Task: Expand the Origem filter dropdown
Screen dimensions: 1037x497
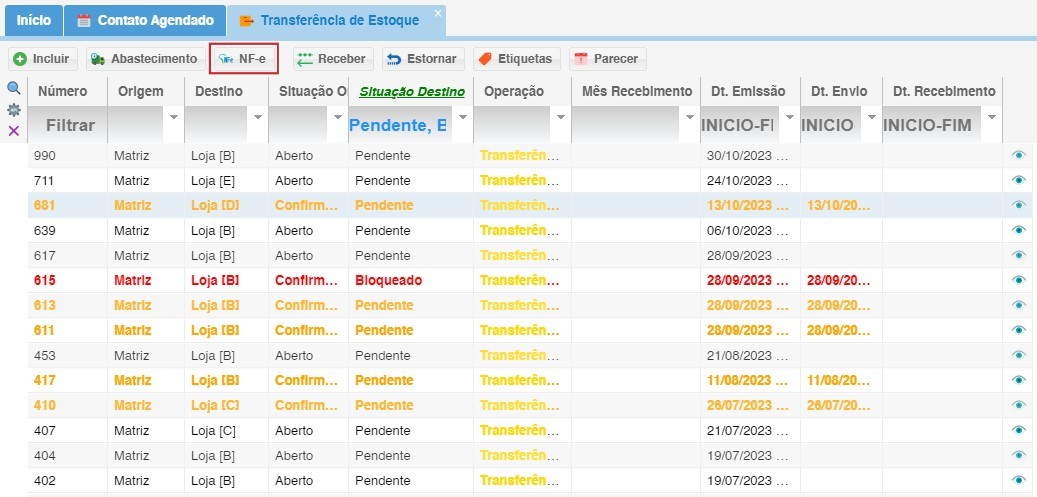Action: (175, 117)
